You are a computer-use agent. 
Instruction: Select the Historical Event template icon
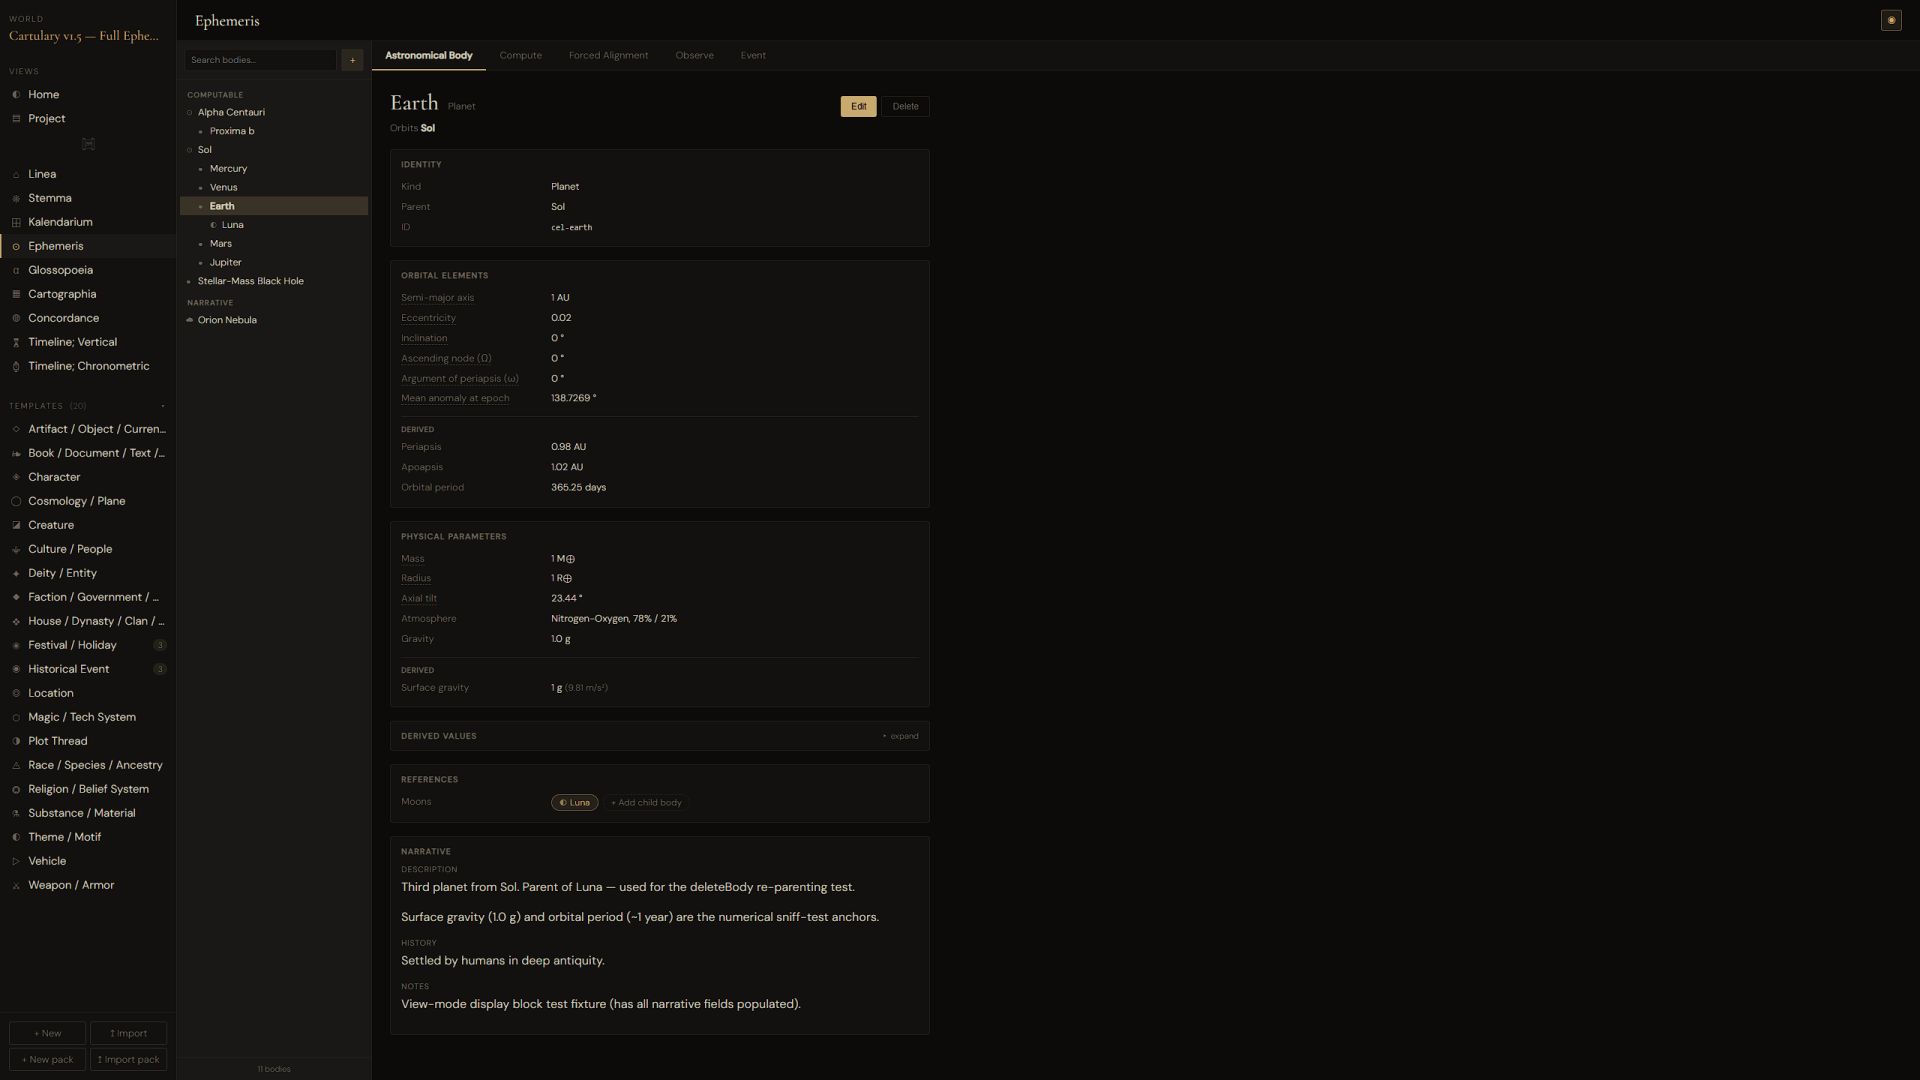coord(16,670)
